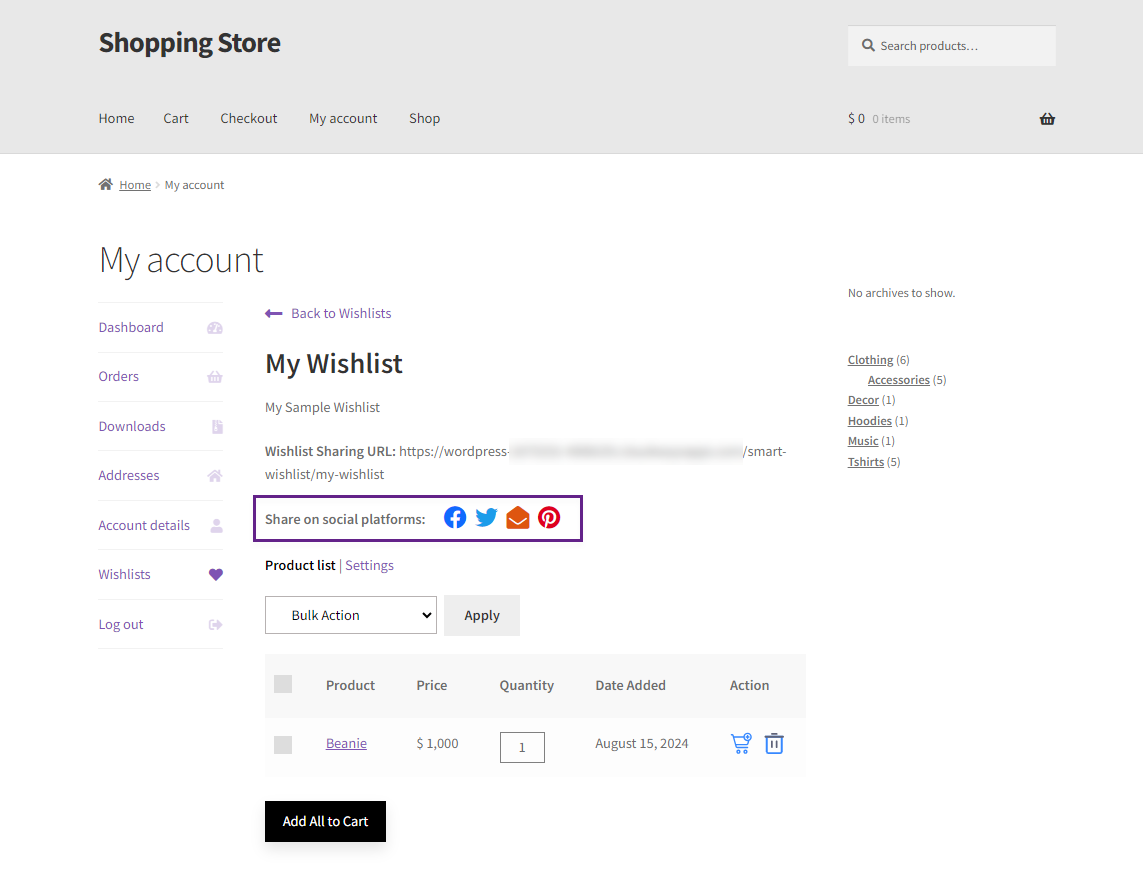Click the Dashboard gauge icon

(x=215, y=328)
